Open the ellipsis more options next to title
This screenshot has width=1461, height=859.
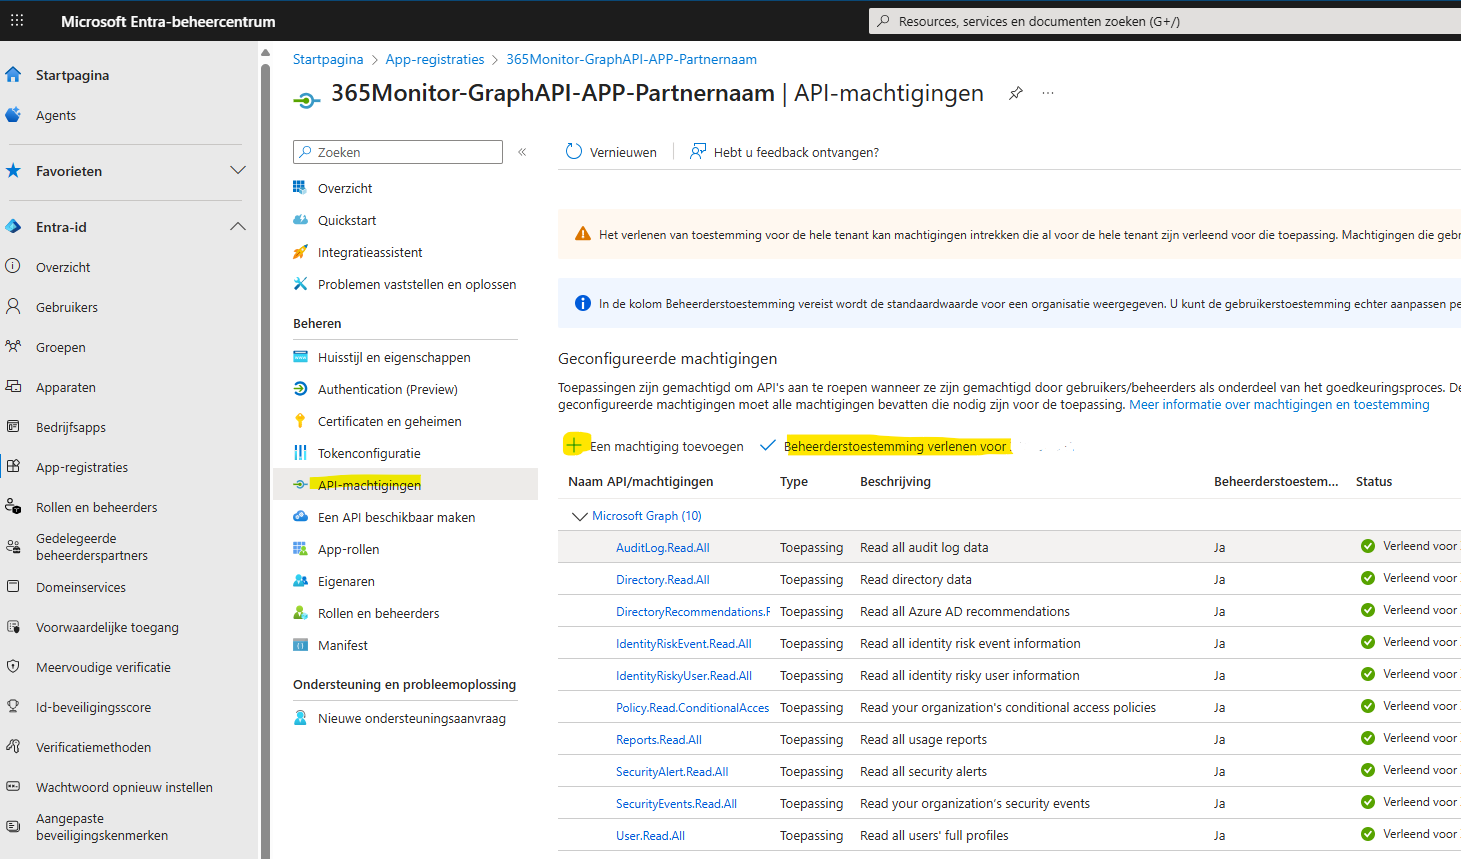tap(1048, 93)
